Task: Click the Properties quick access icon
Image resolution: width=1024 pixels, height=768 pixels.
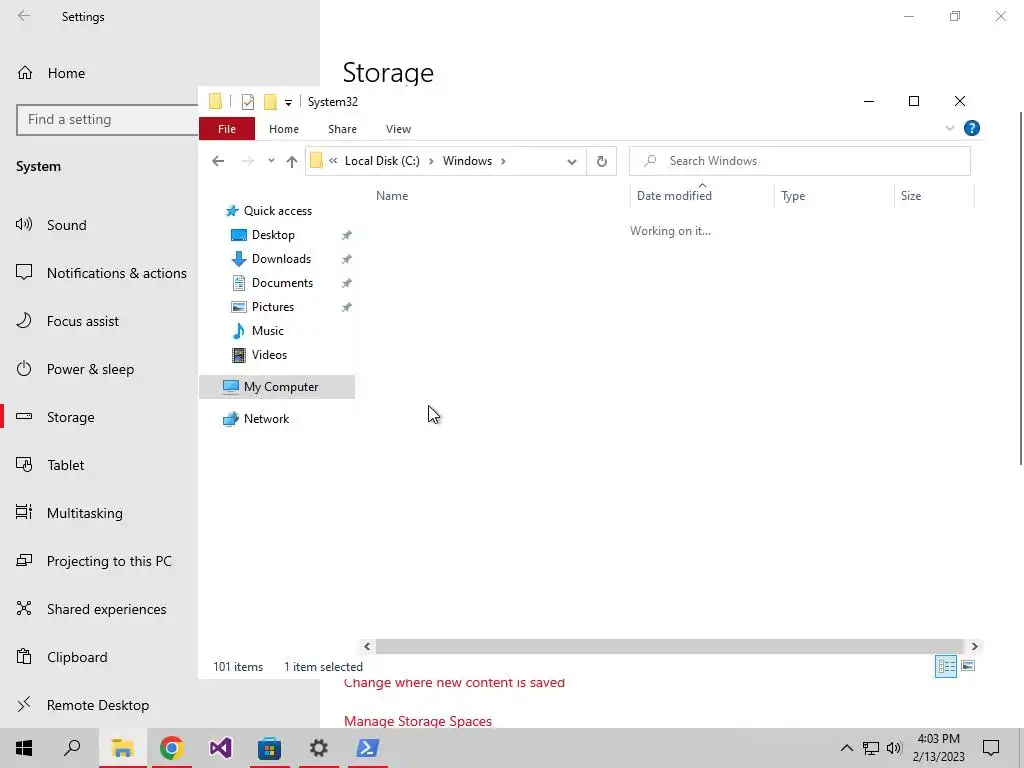Action: (248, 101)
